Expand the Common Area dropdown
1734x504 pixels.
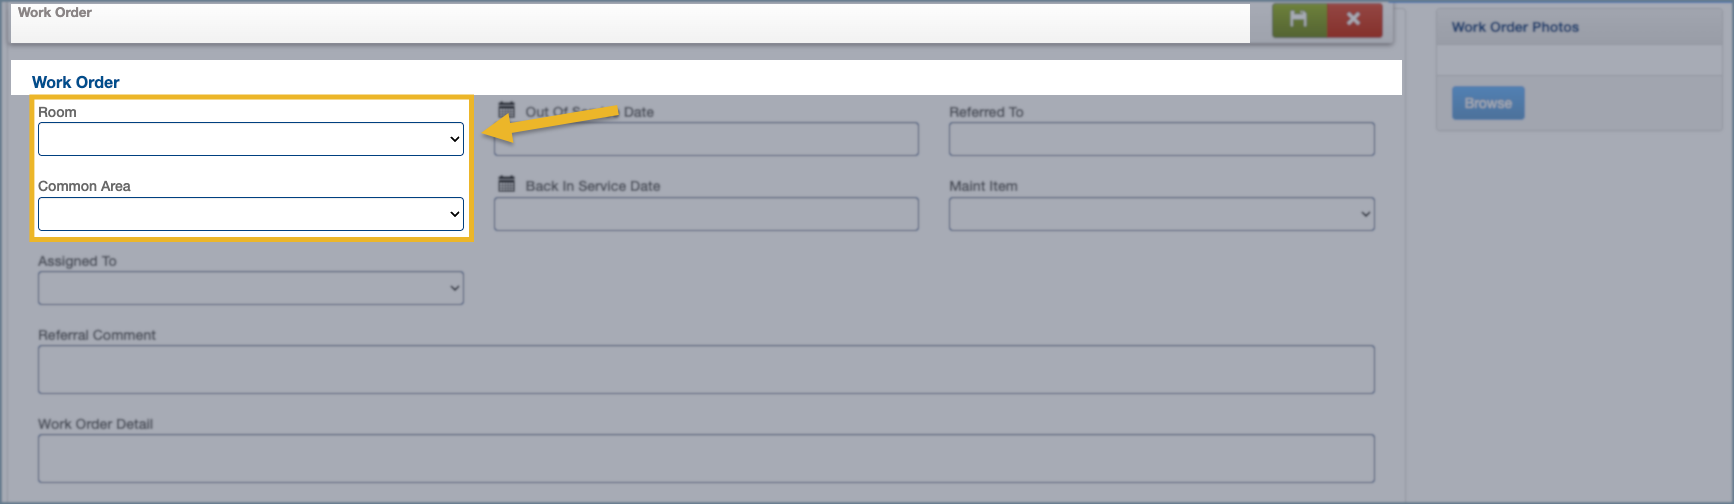click(250, 214)
